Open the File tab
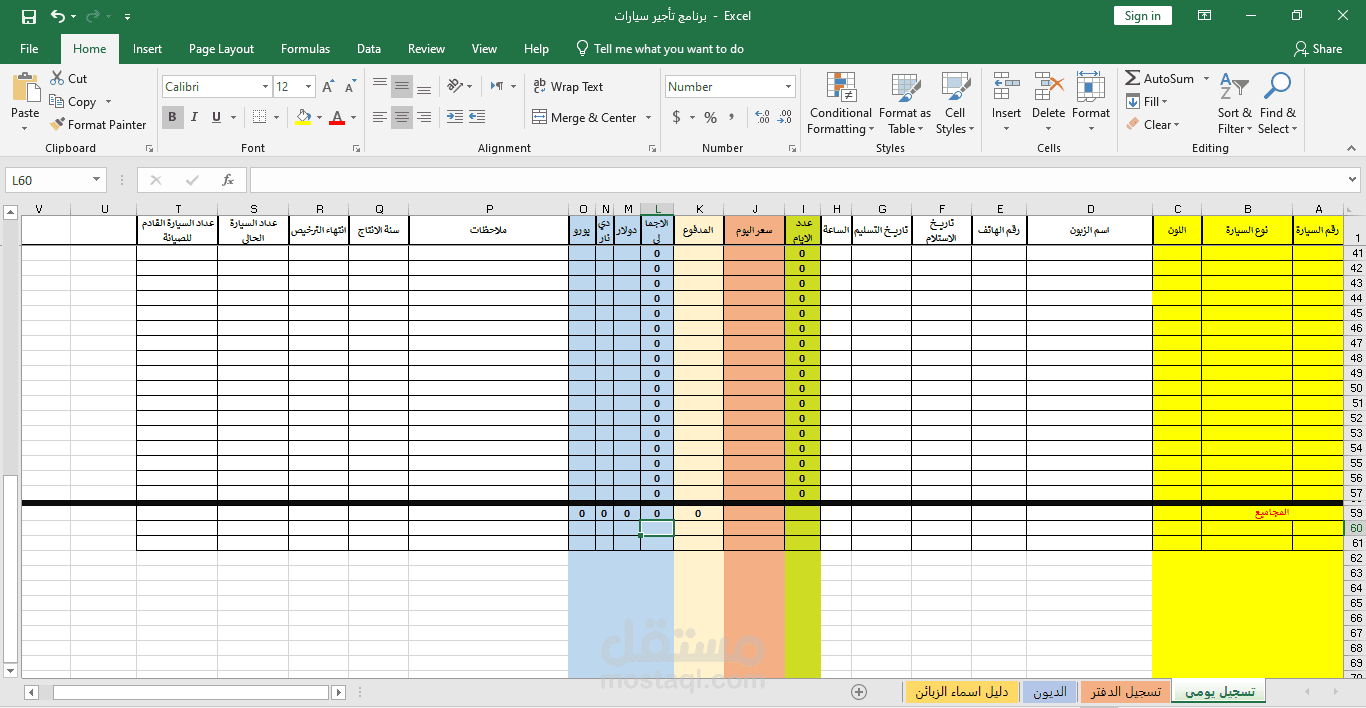 click(29, 49)
